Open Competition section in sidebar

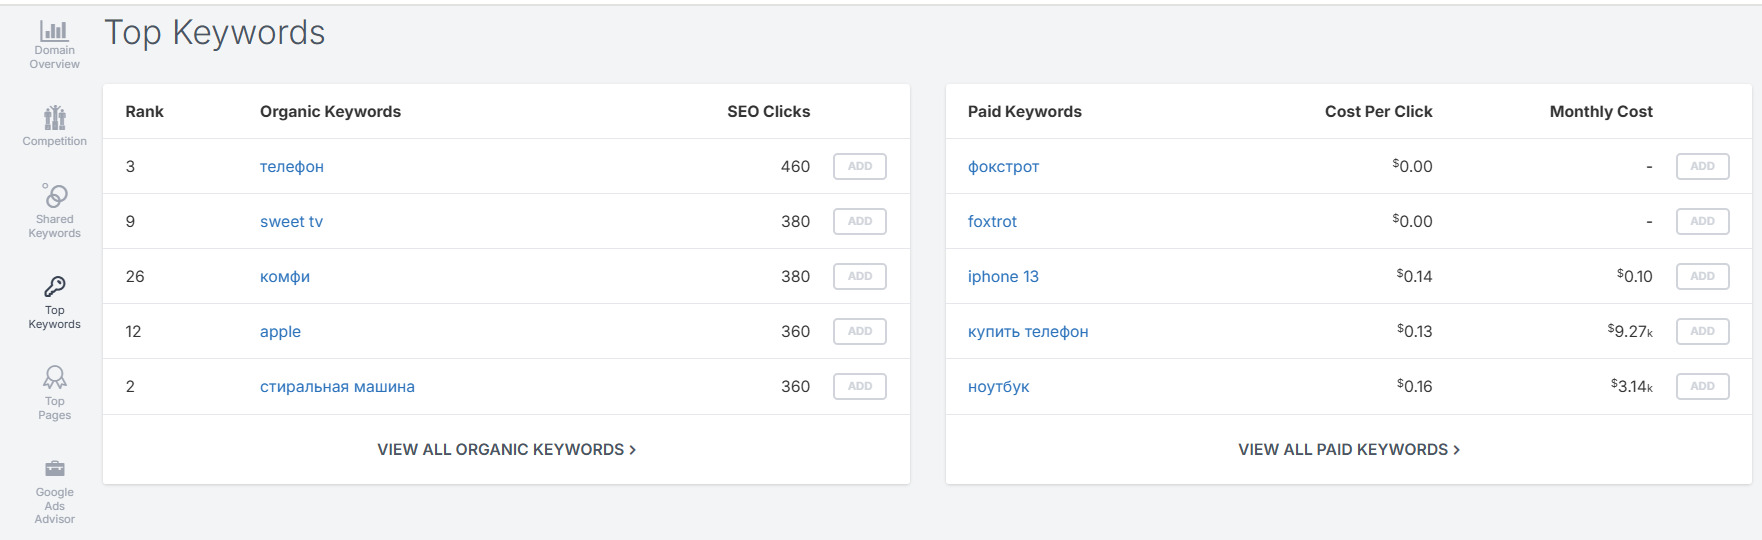coord(54,126)
